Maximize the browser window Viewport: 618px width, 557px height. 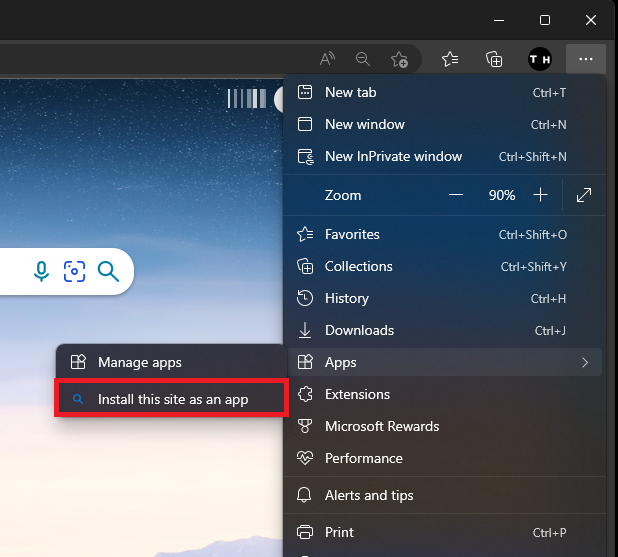click(x=545, y=20)
